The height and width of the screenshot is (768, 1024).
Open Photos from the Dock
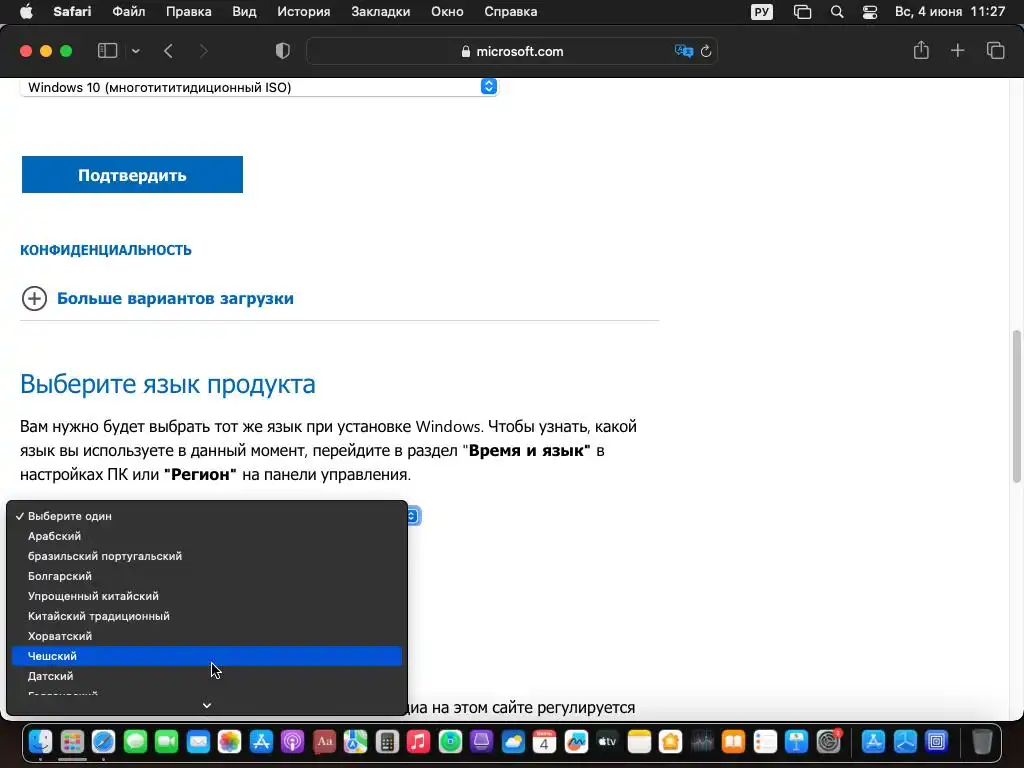pyautogui.click(x=229, y=742)
